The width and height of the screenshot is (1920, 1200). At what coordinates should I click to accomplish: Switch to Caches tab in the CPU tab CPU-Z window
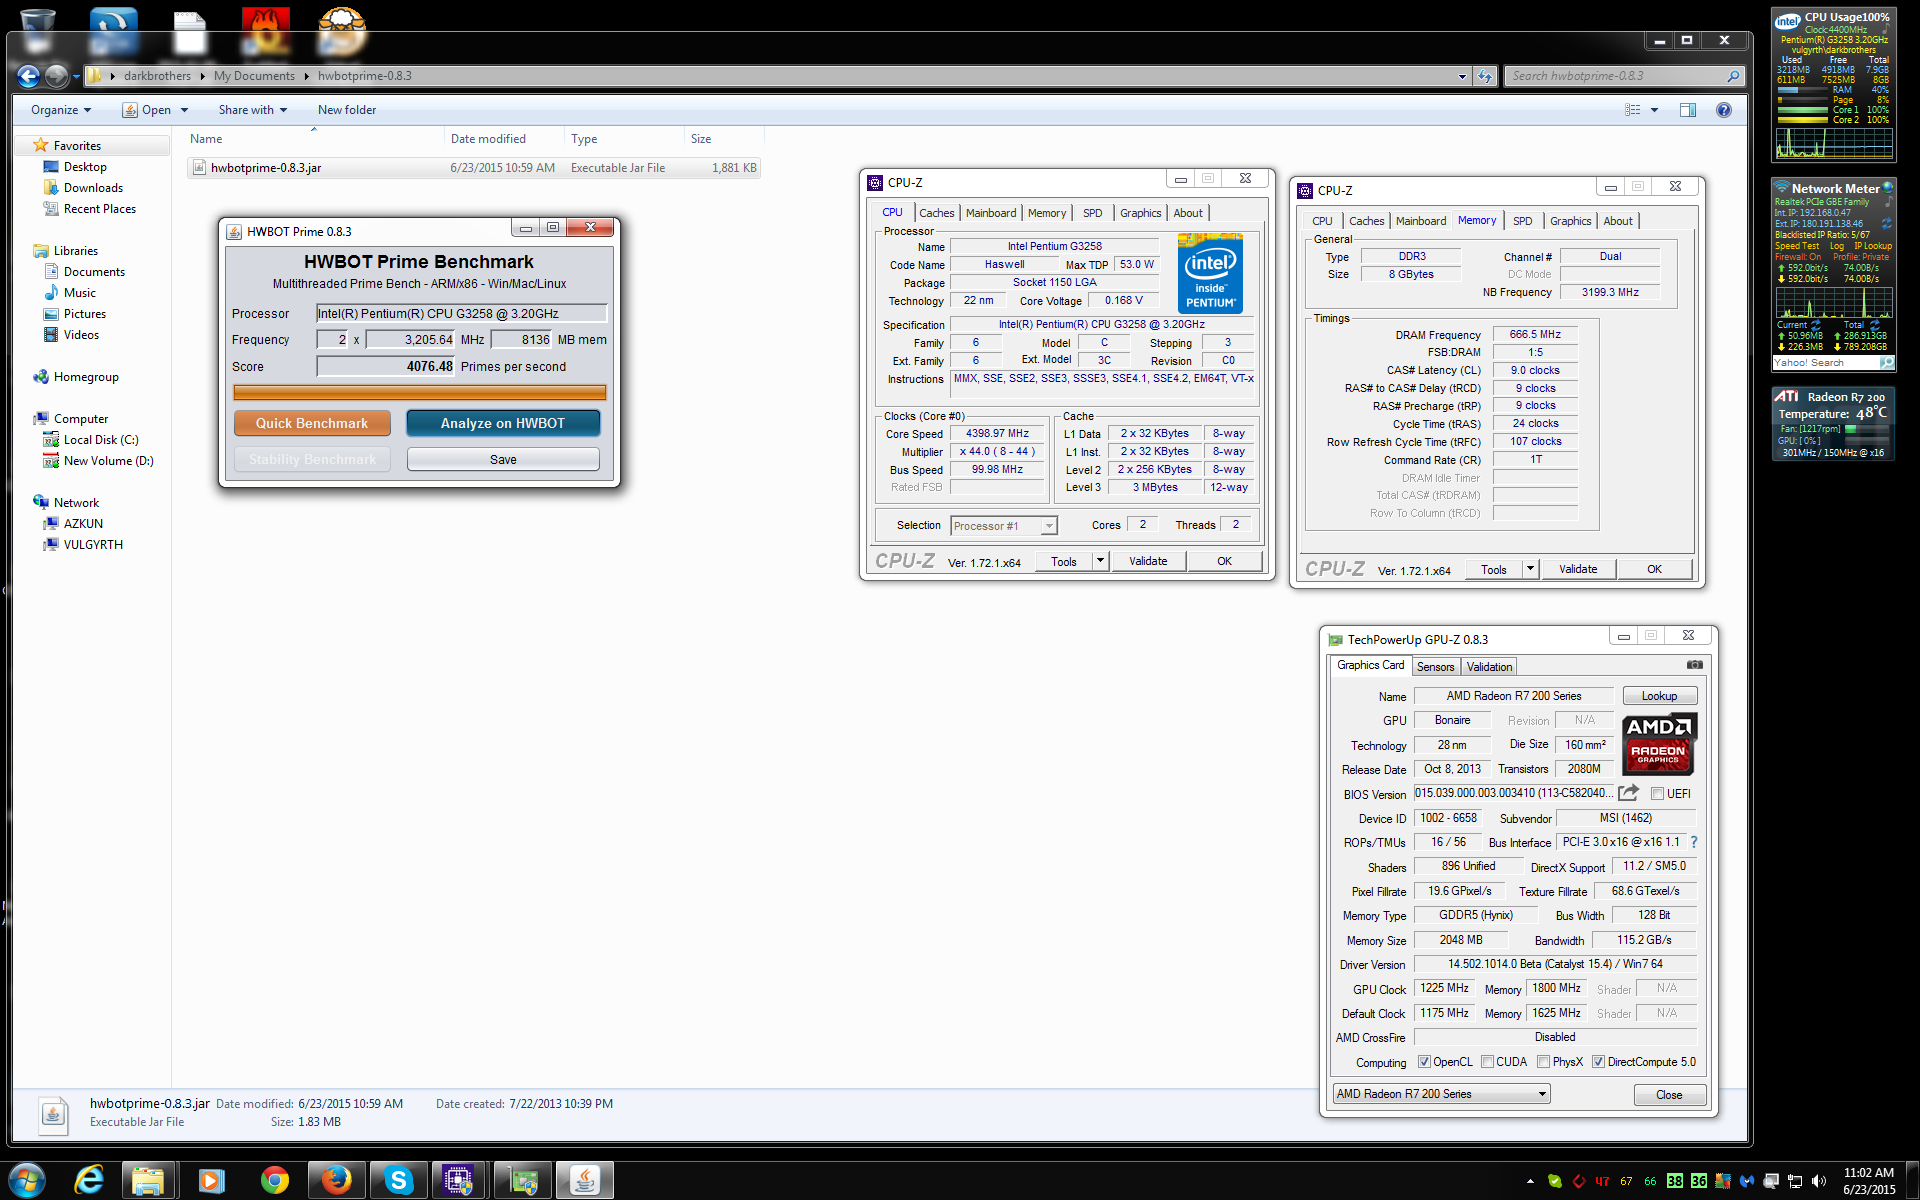point(937,213)
